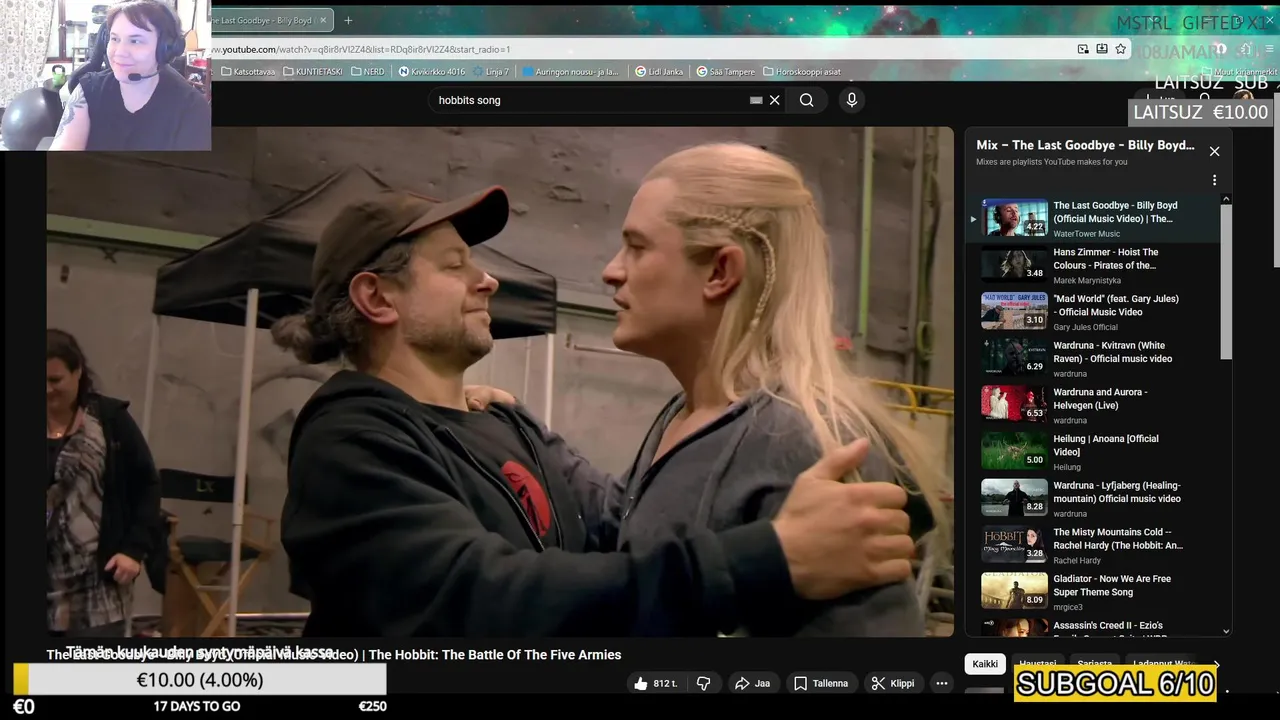
Task: Click WaterTower Music channel name
Action: point(1086,234)
